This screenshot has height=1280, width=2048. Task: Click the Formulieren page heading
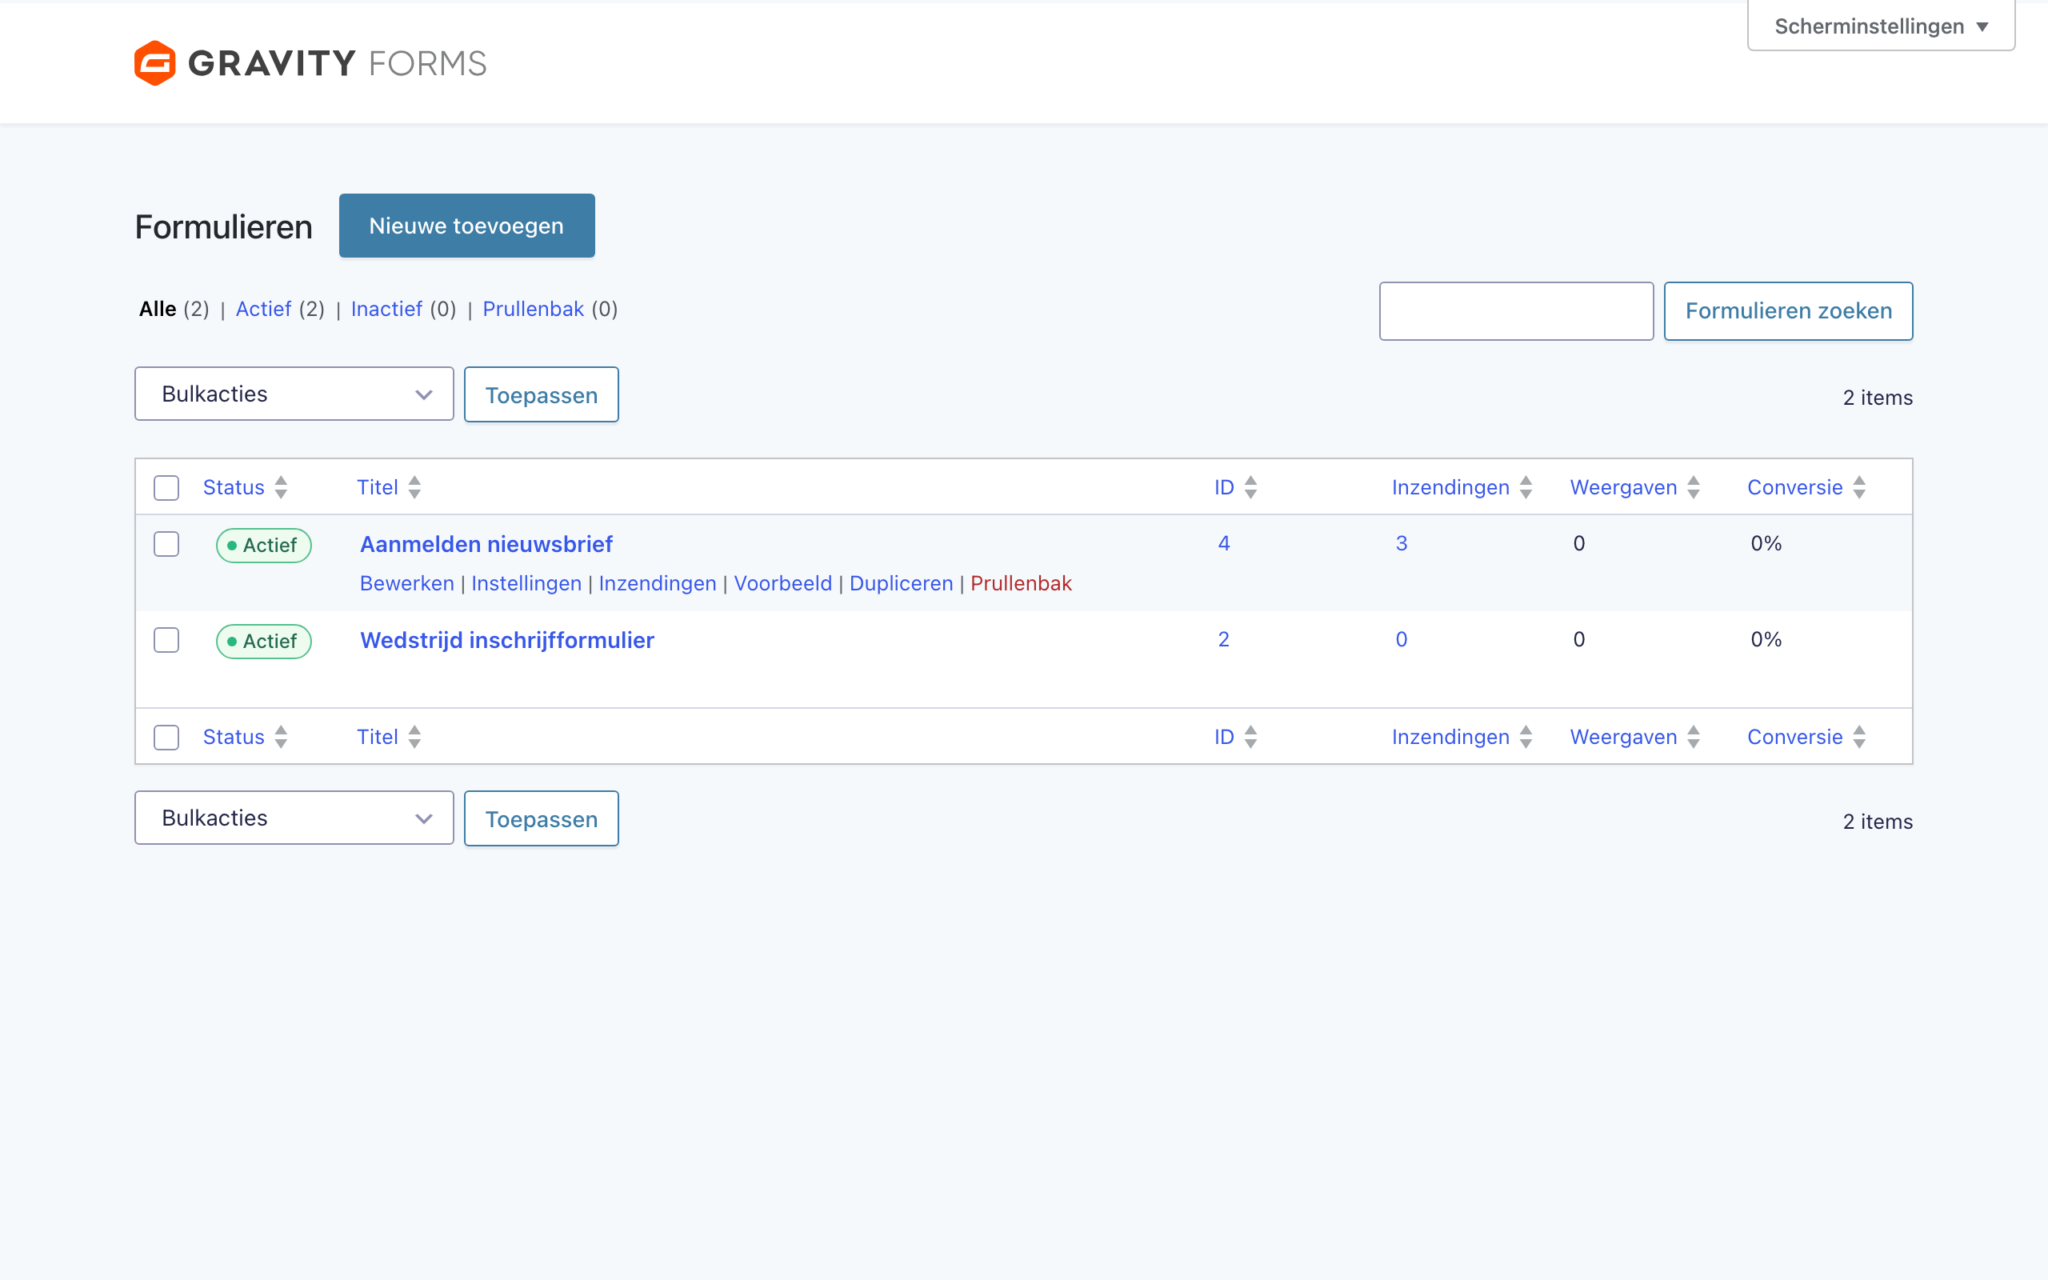point(224,227)
